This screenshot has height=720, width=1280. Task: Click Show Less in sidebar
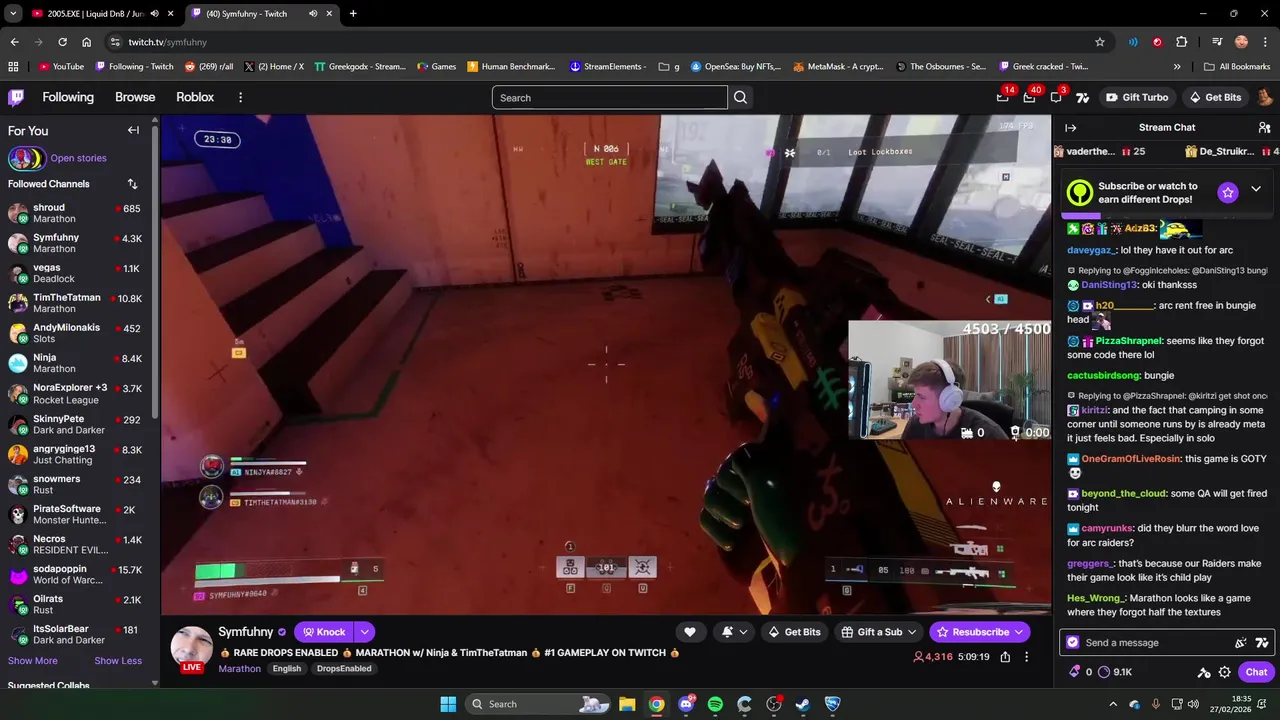click(118, 660)
